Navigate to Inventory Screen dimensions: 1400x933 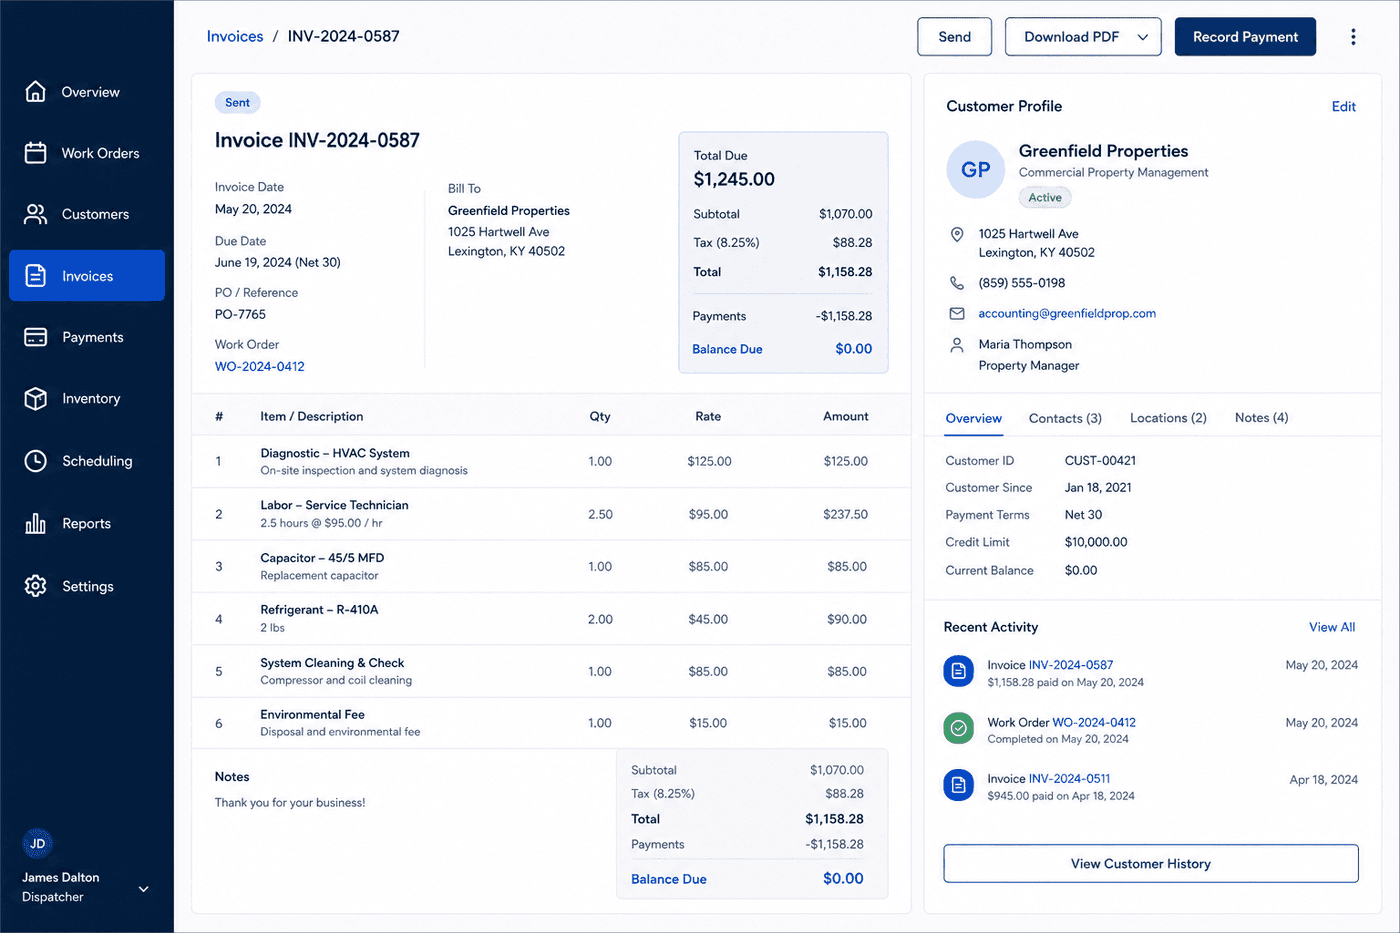[87, 398]
